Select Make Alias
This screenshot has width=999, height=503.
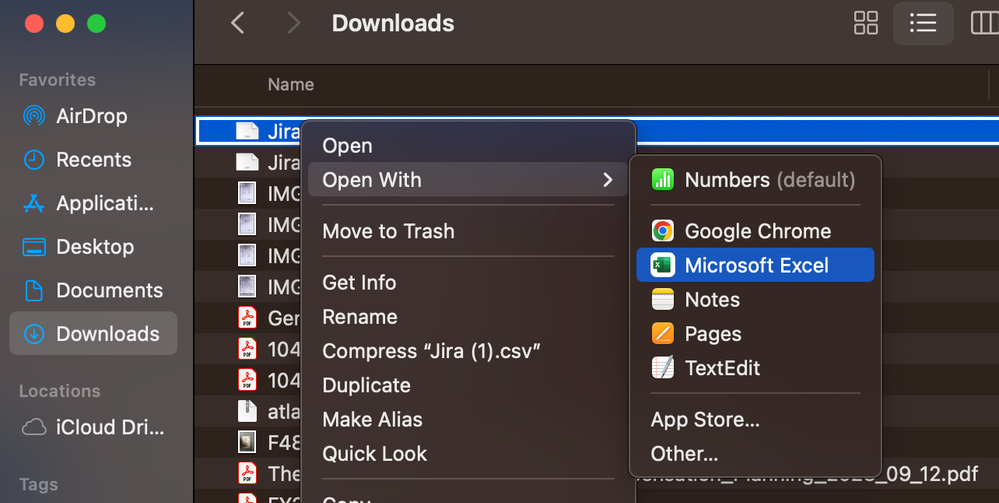click(372, 419)
